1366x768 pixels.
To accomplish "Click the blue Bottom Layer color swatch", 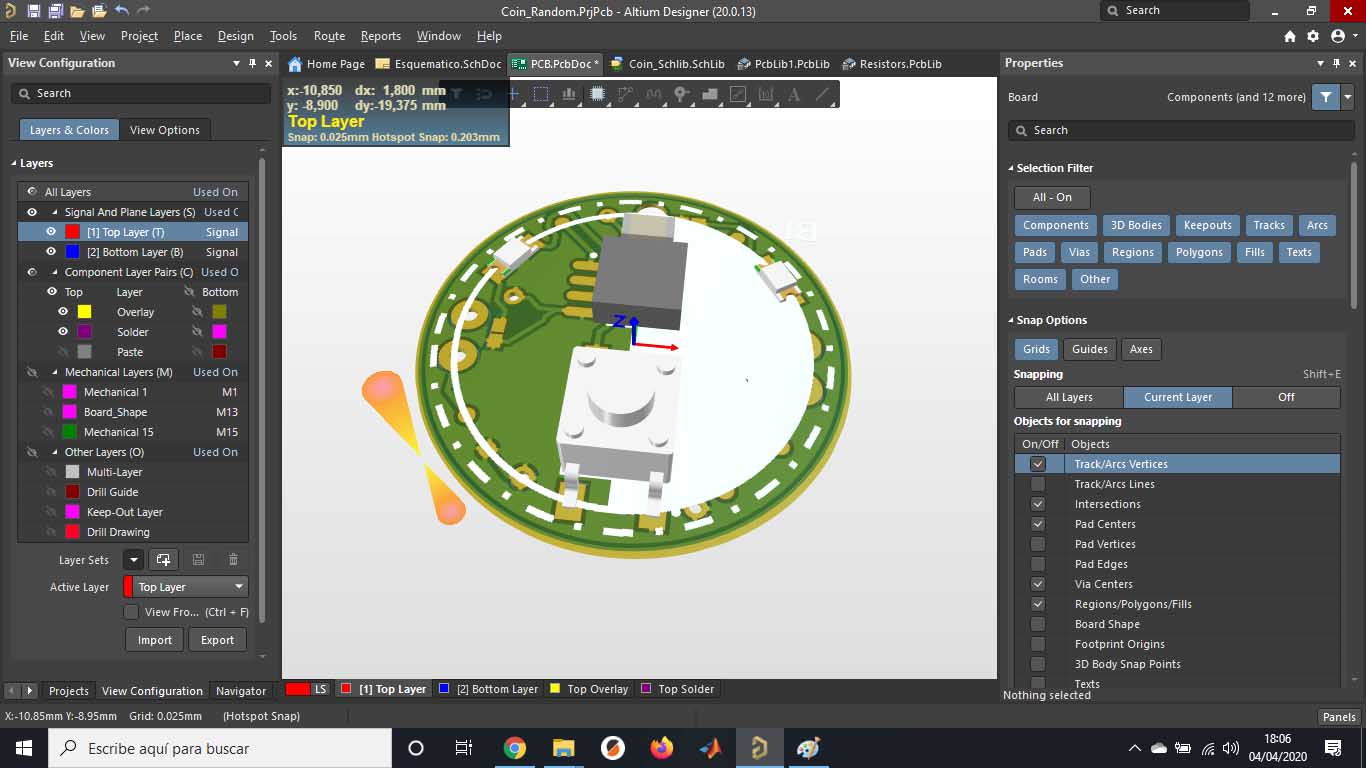I will [73, 252].
